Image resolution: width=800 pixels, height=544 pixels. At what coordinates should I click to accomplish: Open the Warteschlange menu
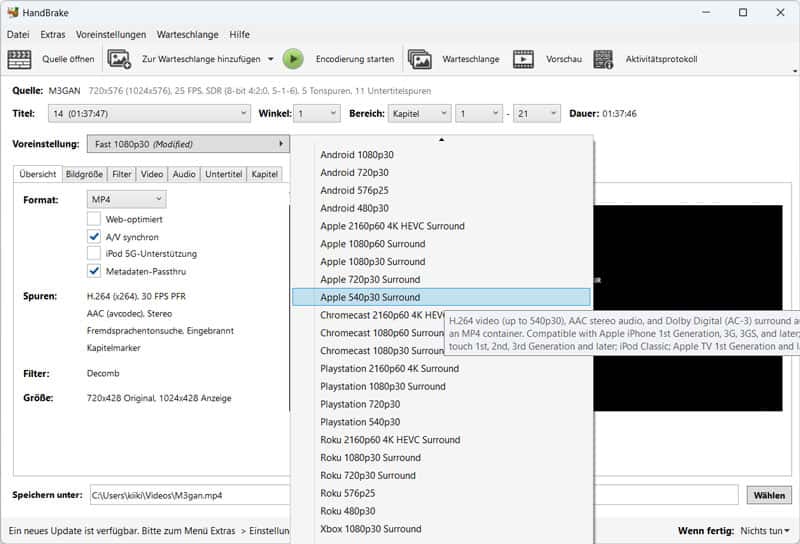[187, 34]
